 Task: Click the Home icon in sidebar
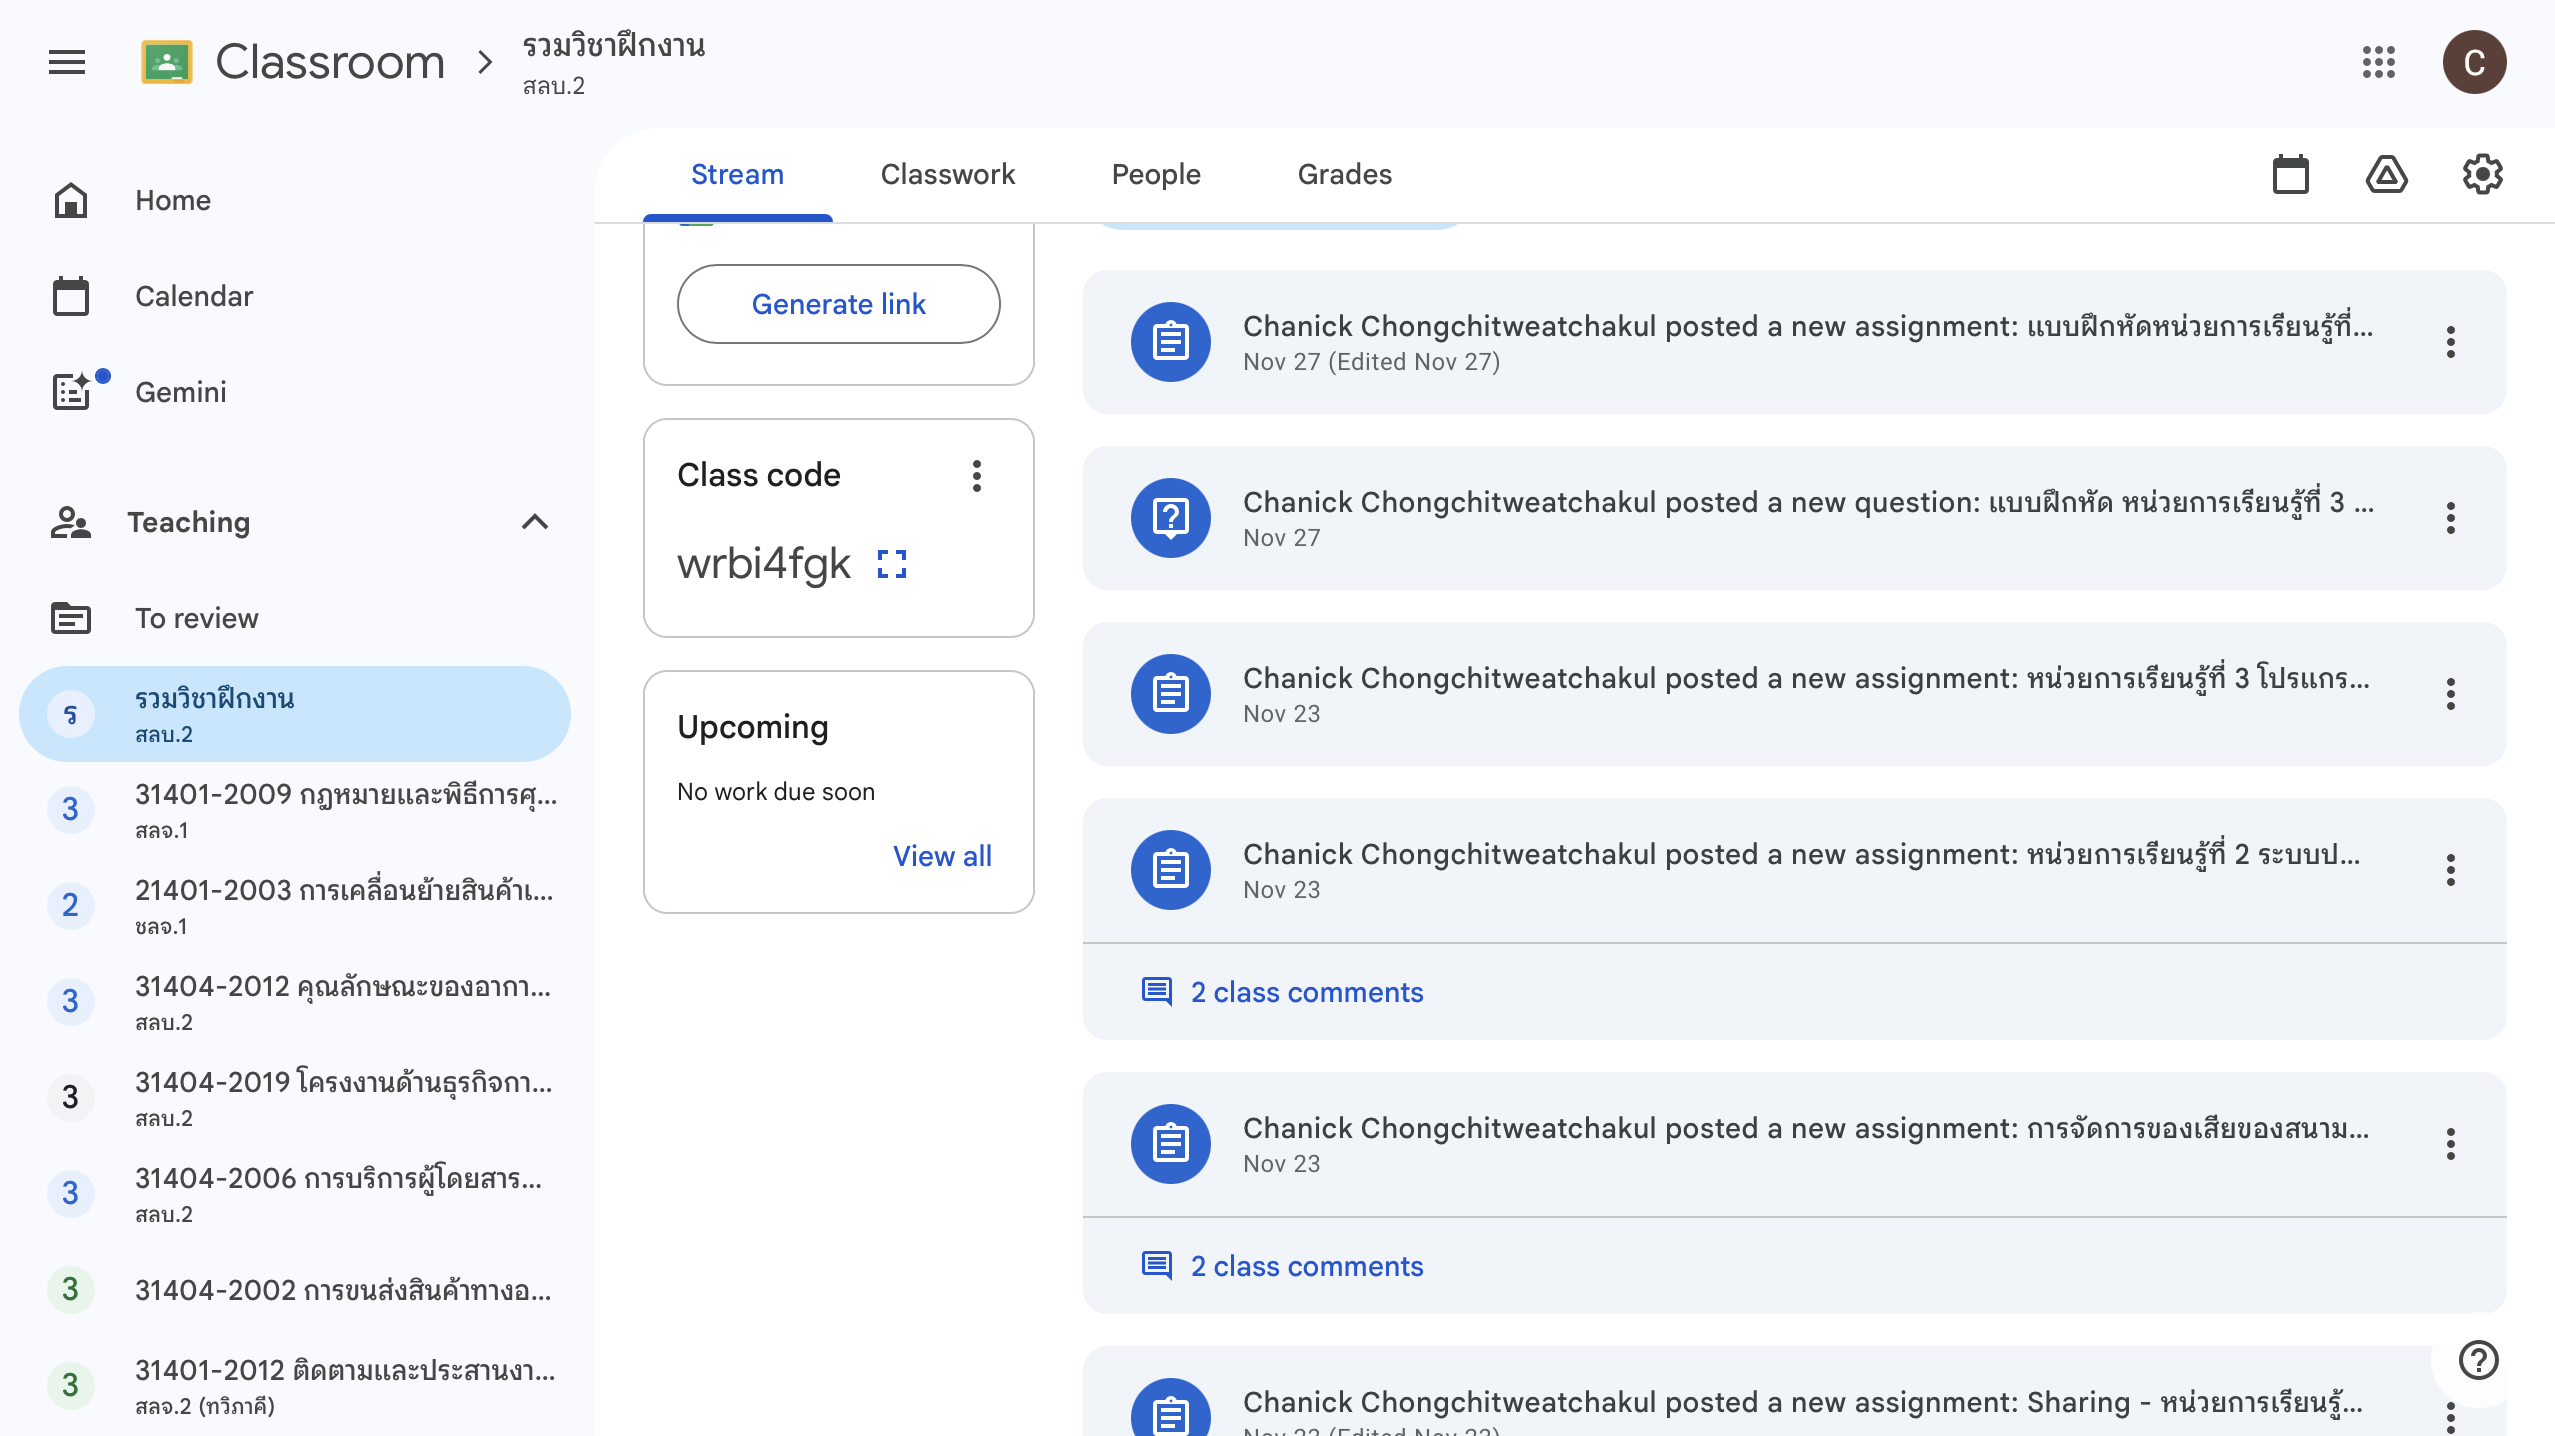70,200
